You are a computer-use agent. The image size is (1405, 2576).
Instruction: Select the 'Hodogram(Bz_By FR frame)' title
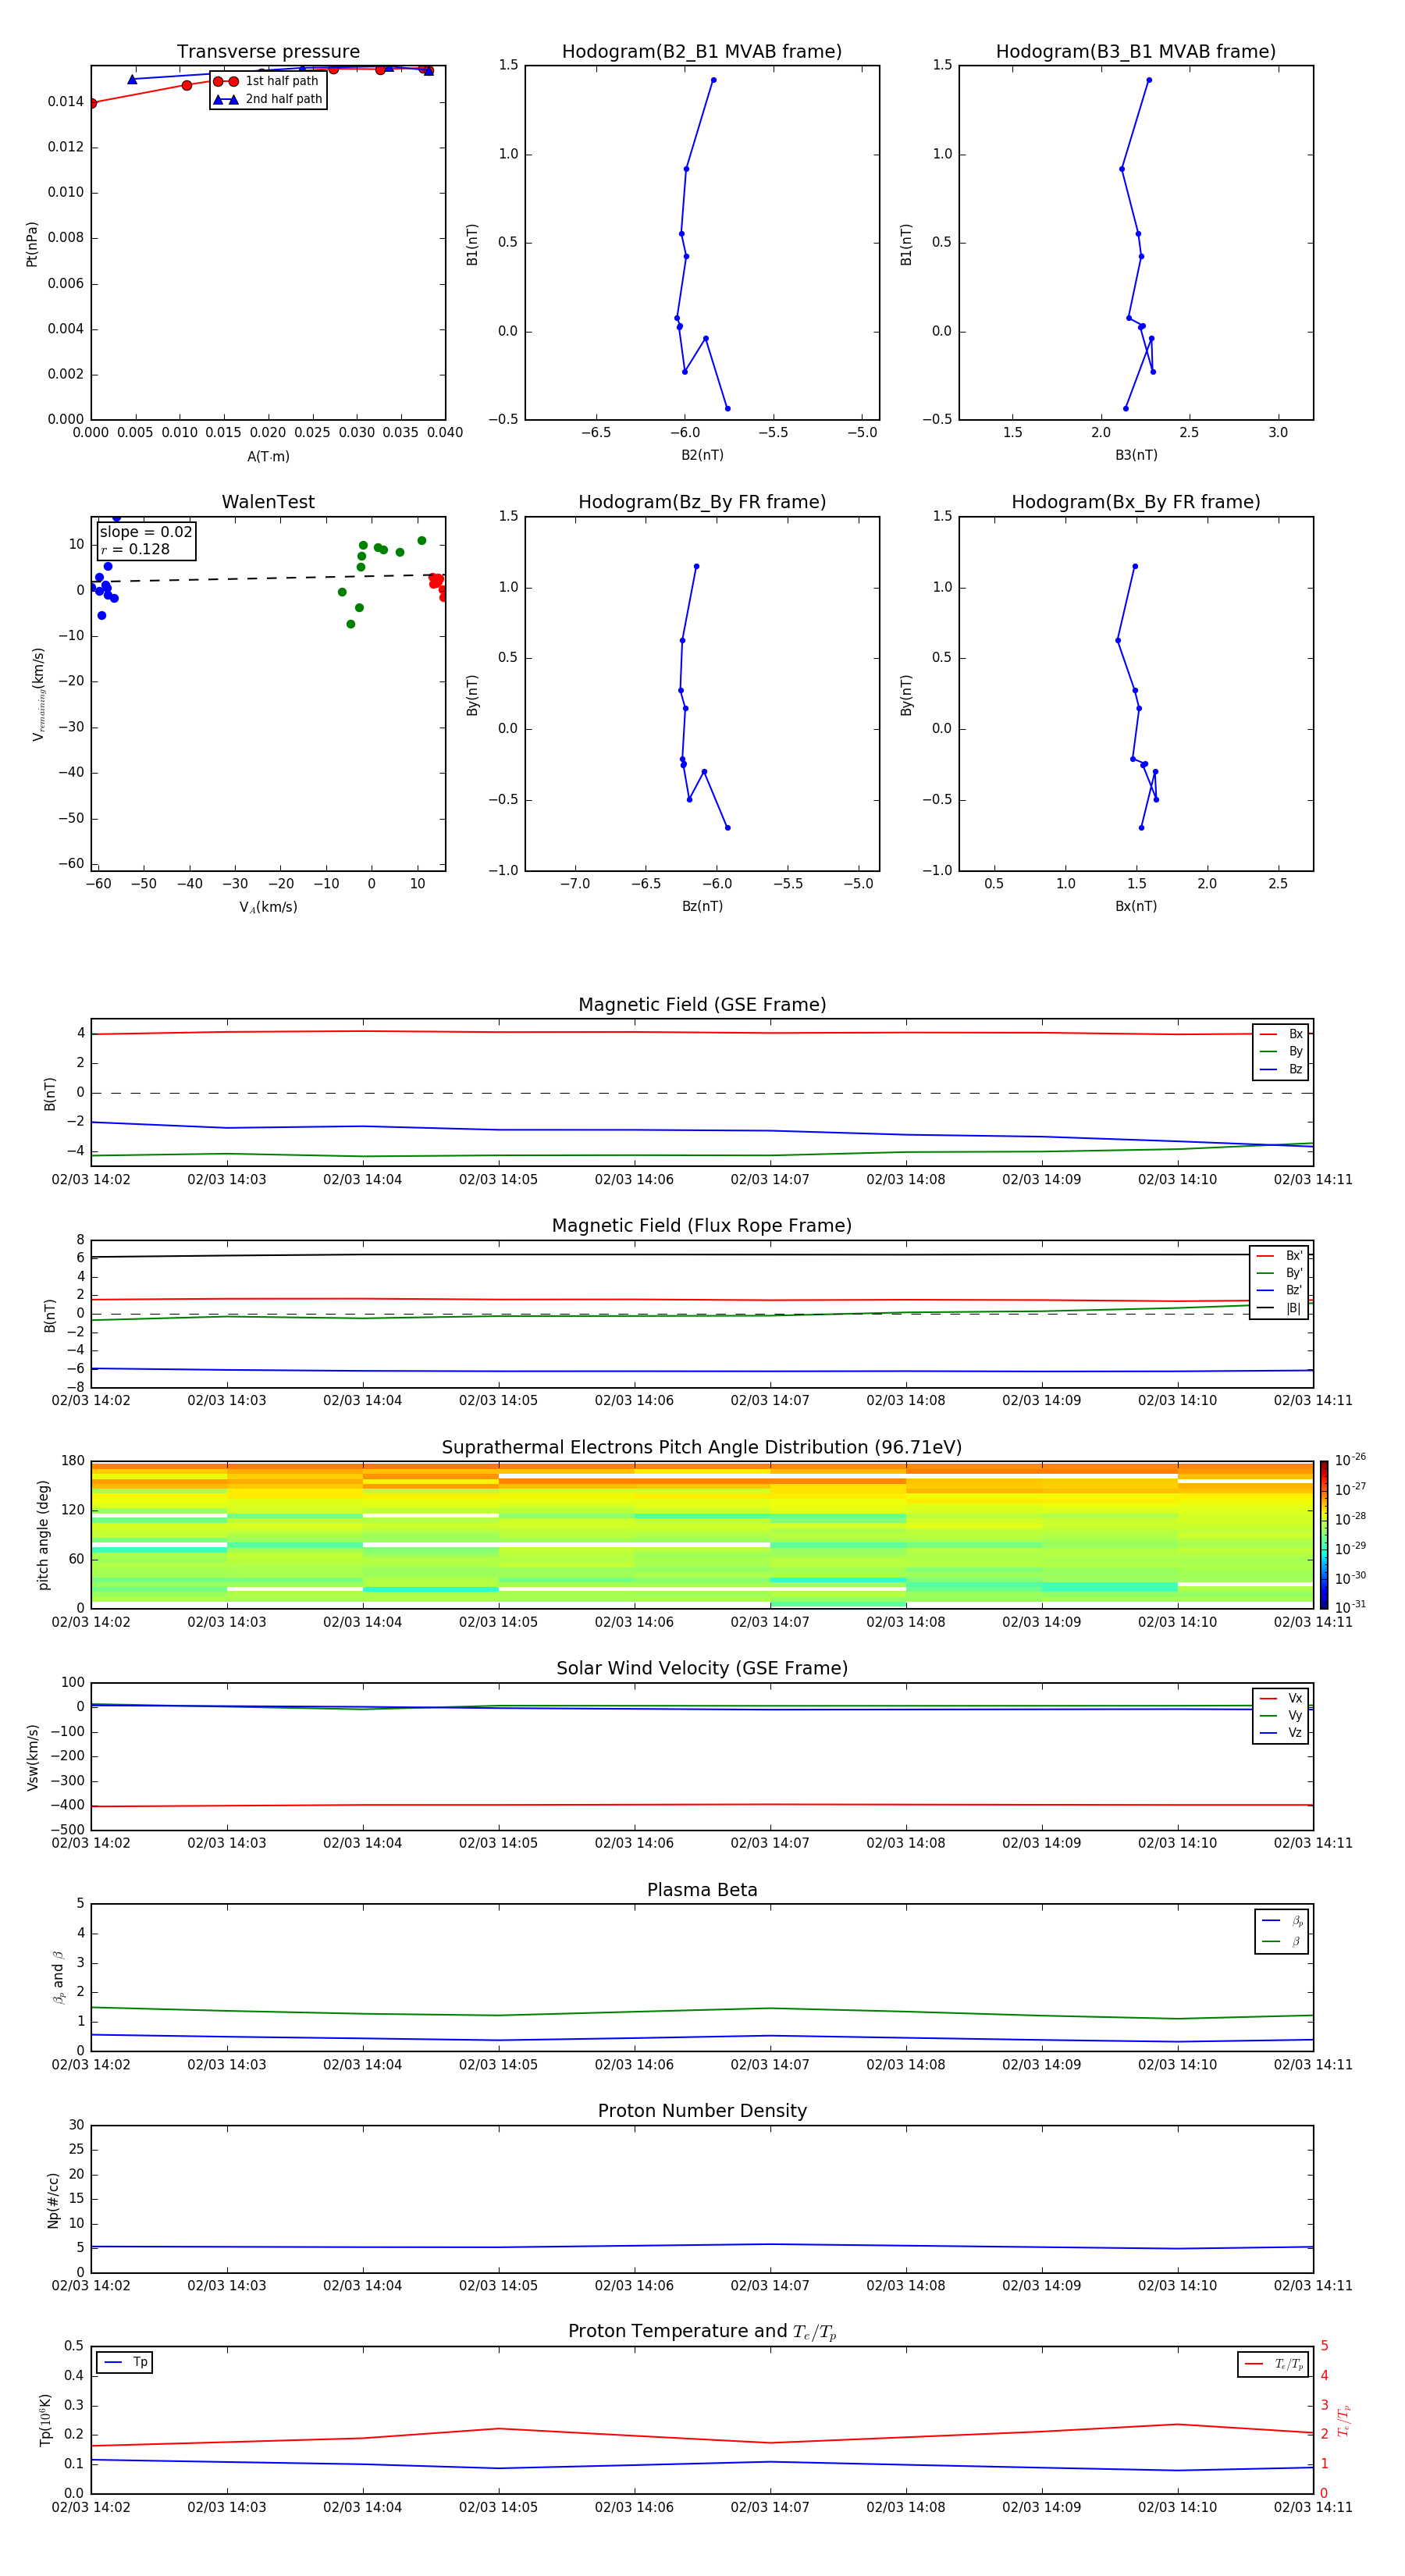tap(702, 502)
